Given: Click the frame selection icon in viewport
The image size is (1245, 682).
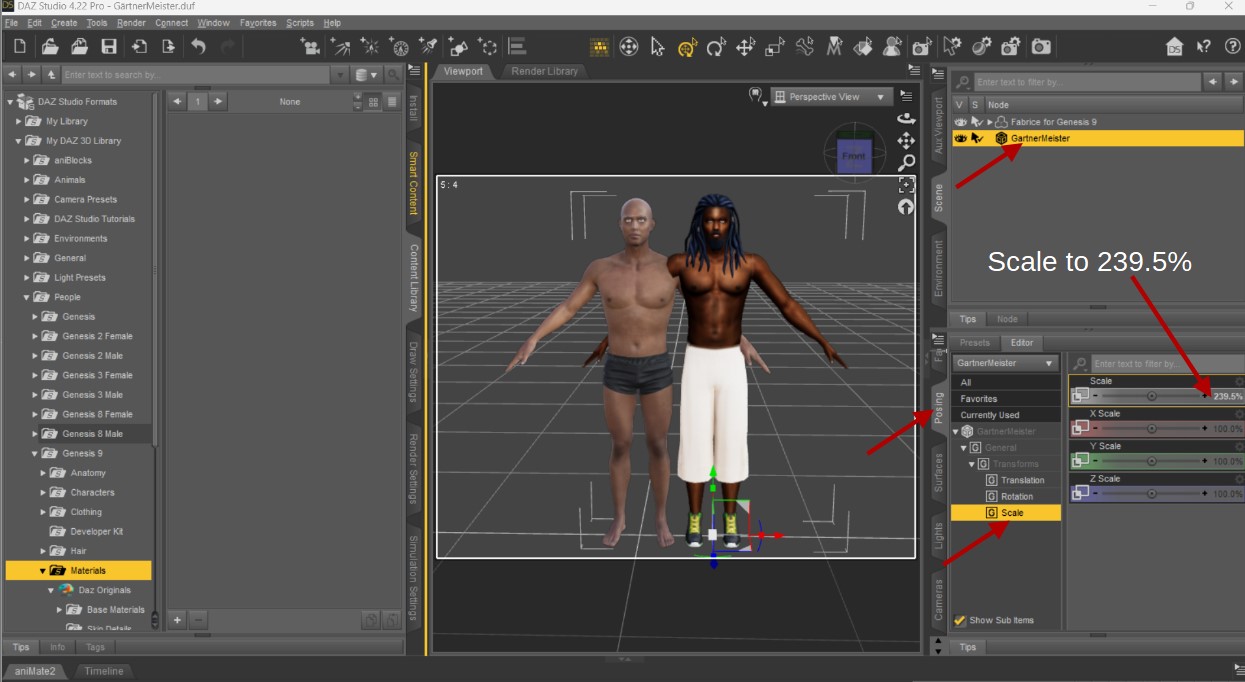Looking at the screenshot, I should click(906, 185).
